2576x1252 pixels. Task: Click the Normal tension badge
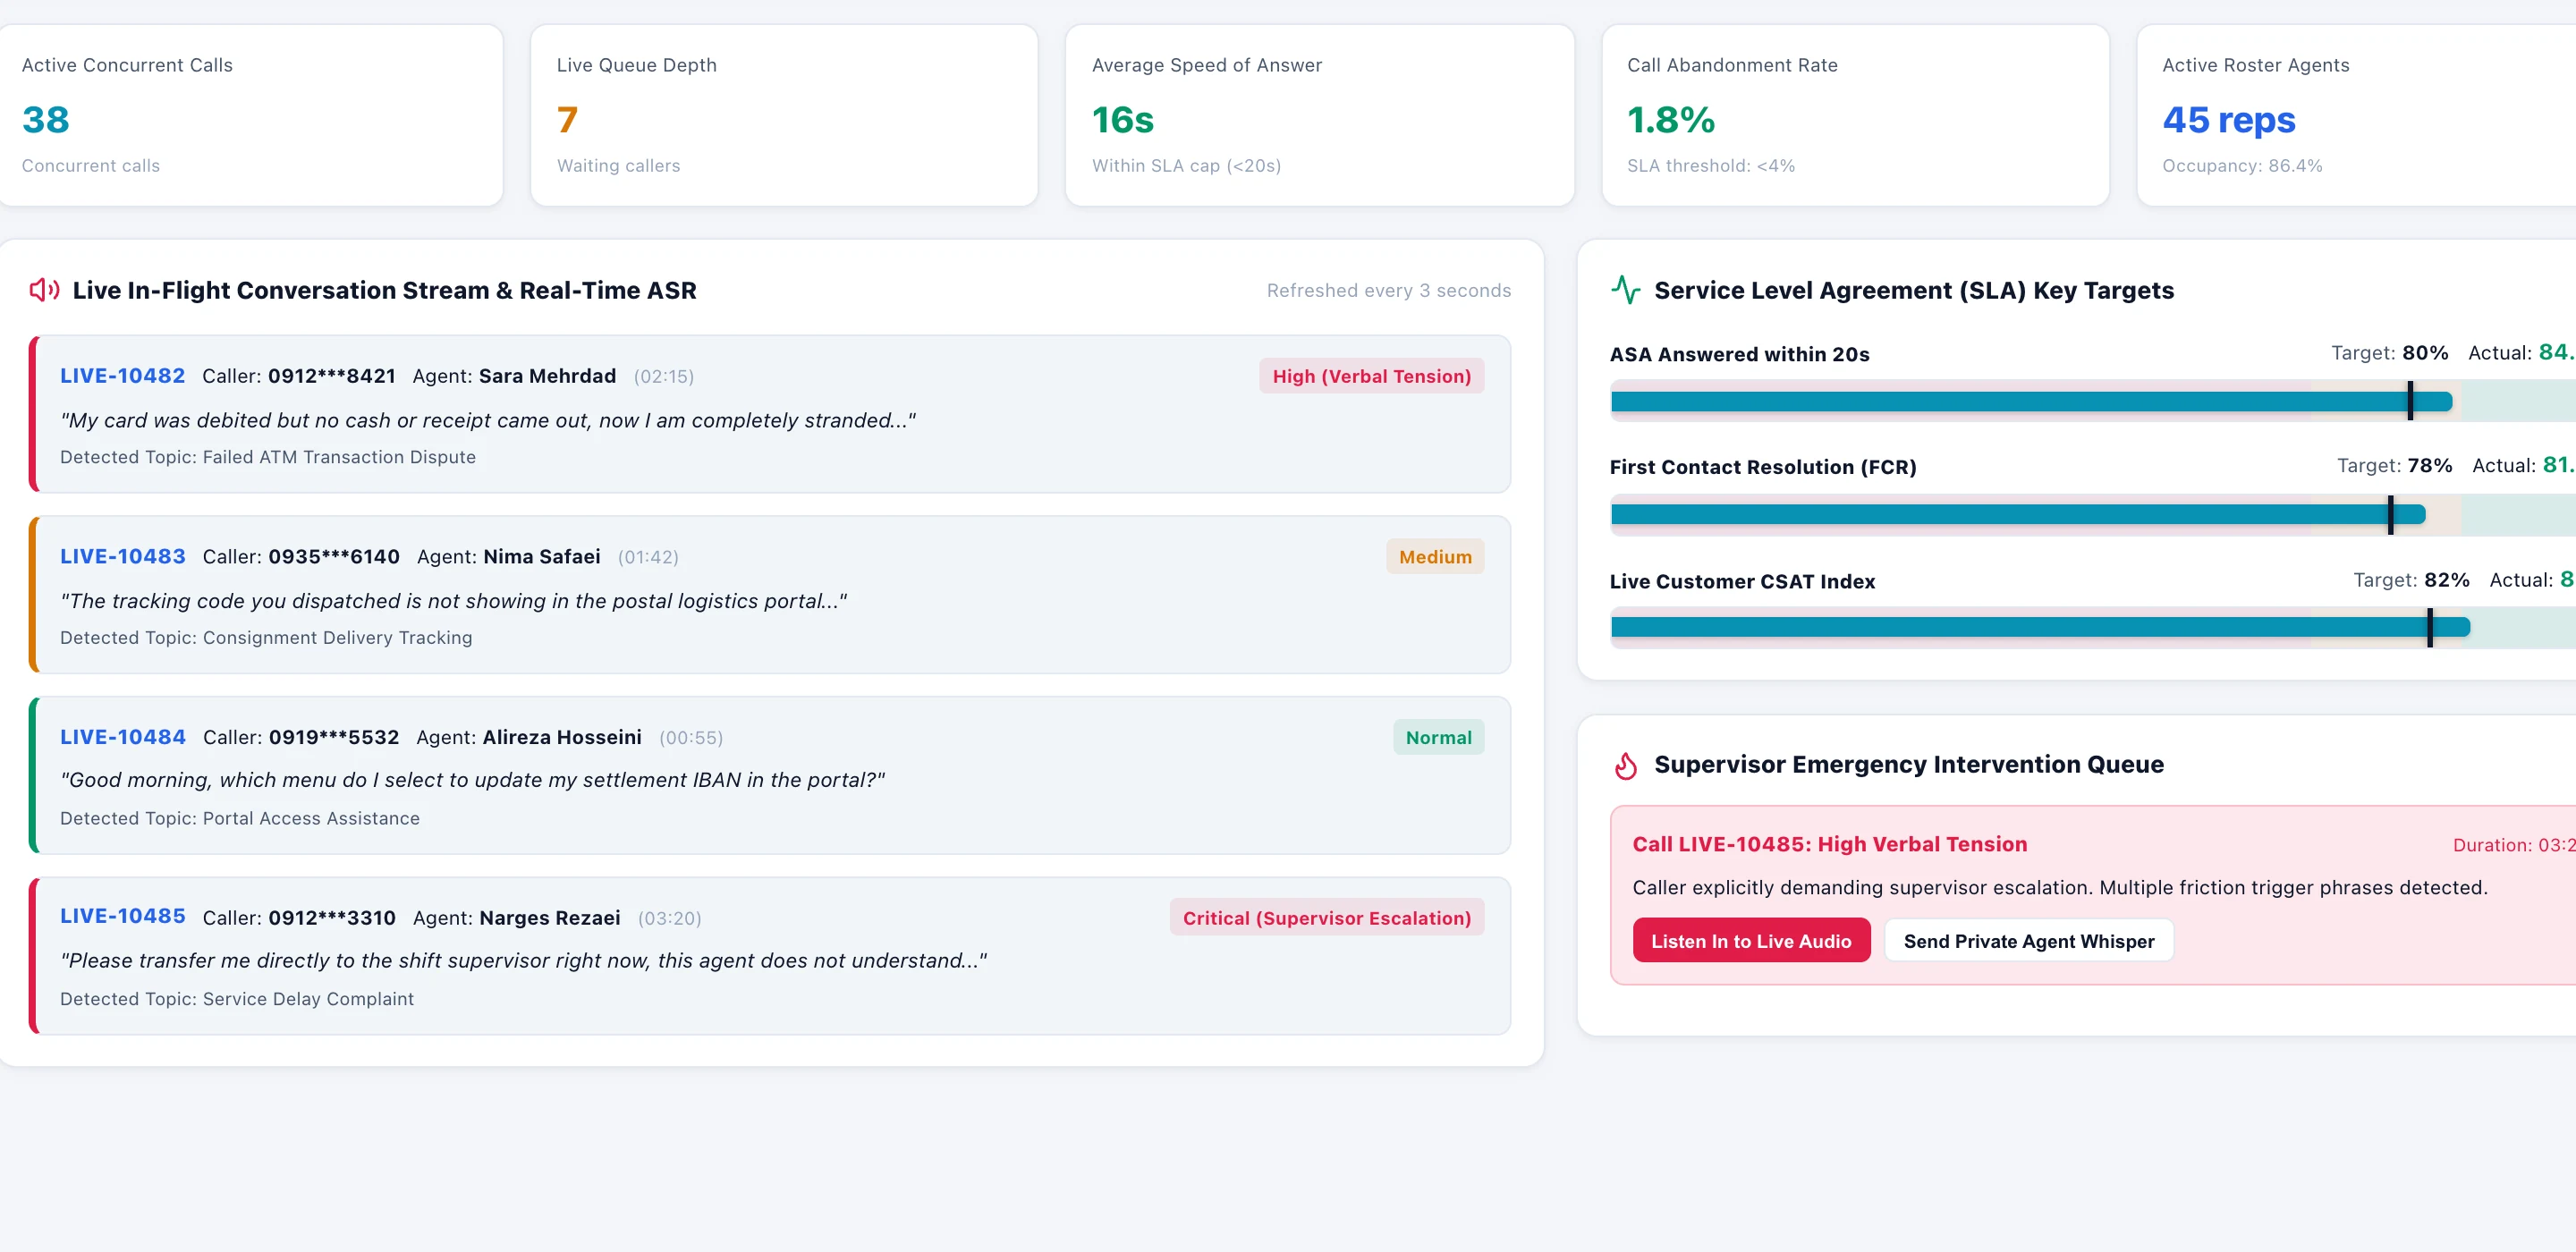(x=1438, y=737)
